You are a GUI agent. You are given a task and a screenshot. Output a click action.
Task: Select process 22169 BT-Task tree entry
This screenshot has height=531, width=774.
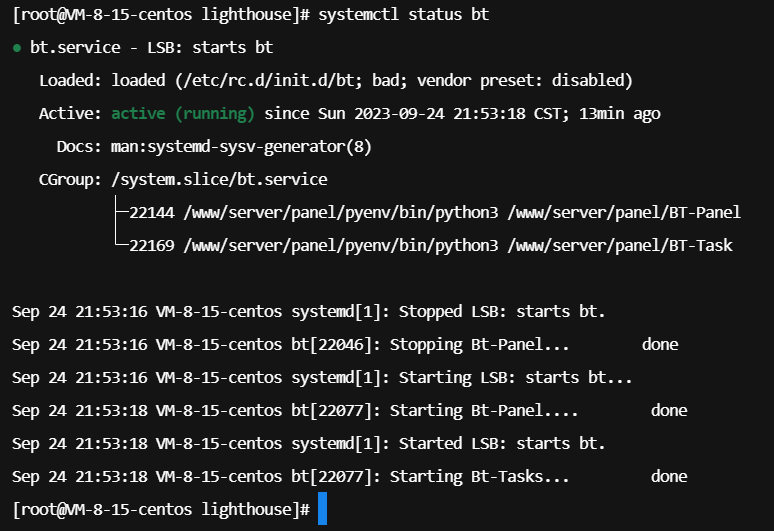tap(430, 245)
